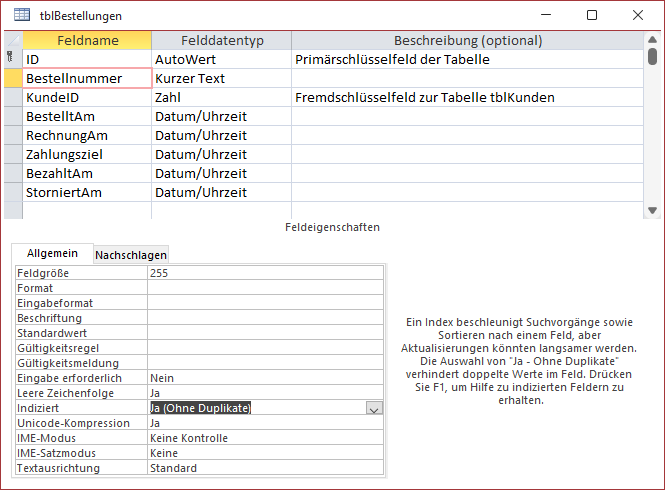The image size is (665, 490).
Task: Select the primary key icon beside ID row
Action: click(10, 56)
